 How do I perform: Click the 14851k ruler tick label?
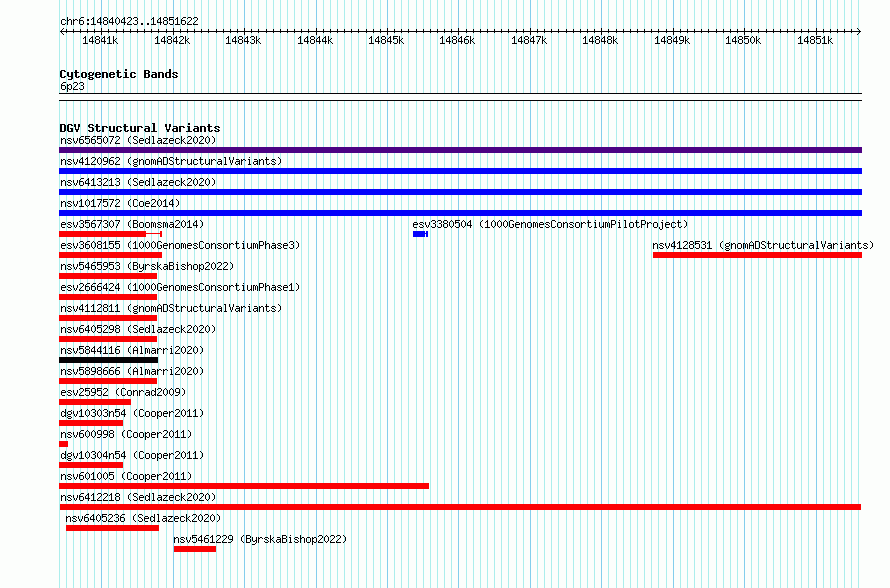point(815,40)
